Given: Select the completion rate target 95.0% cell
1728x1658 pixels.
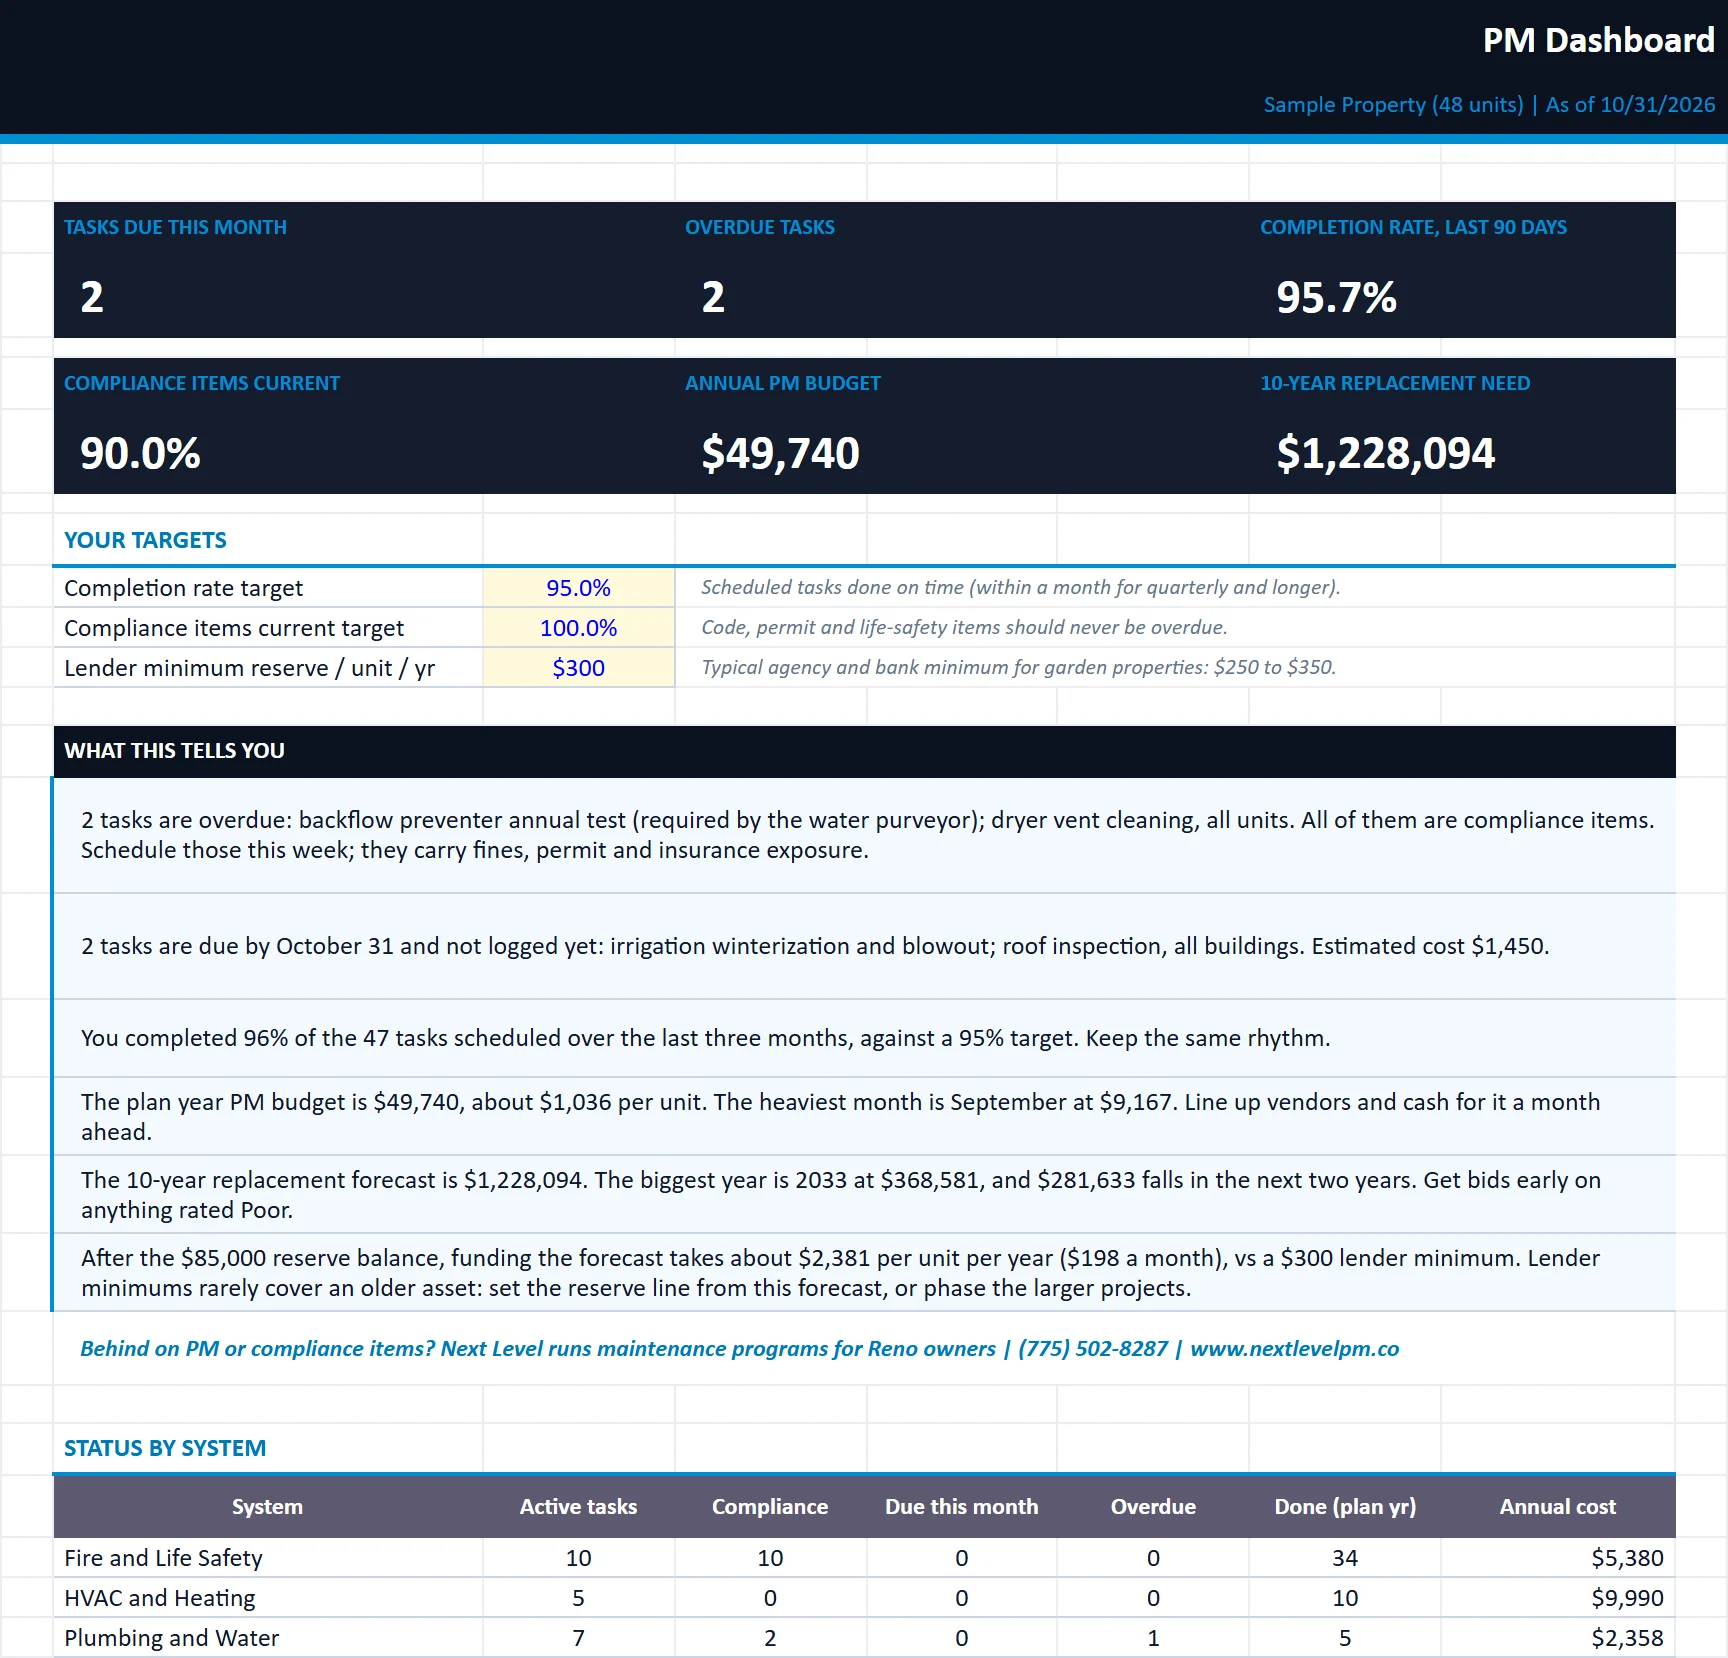Looking at the screenshot, I should click(x=578, y=588).
